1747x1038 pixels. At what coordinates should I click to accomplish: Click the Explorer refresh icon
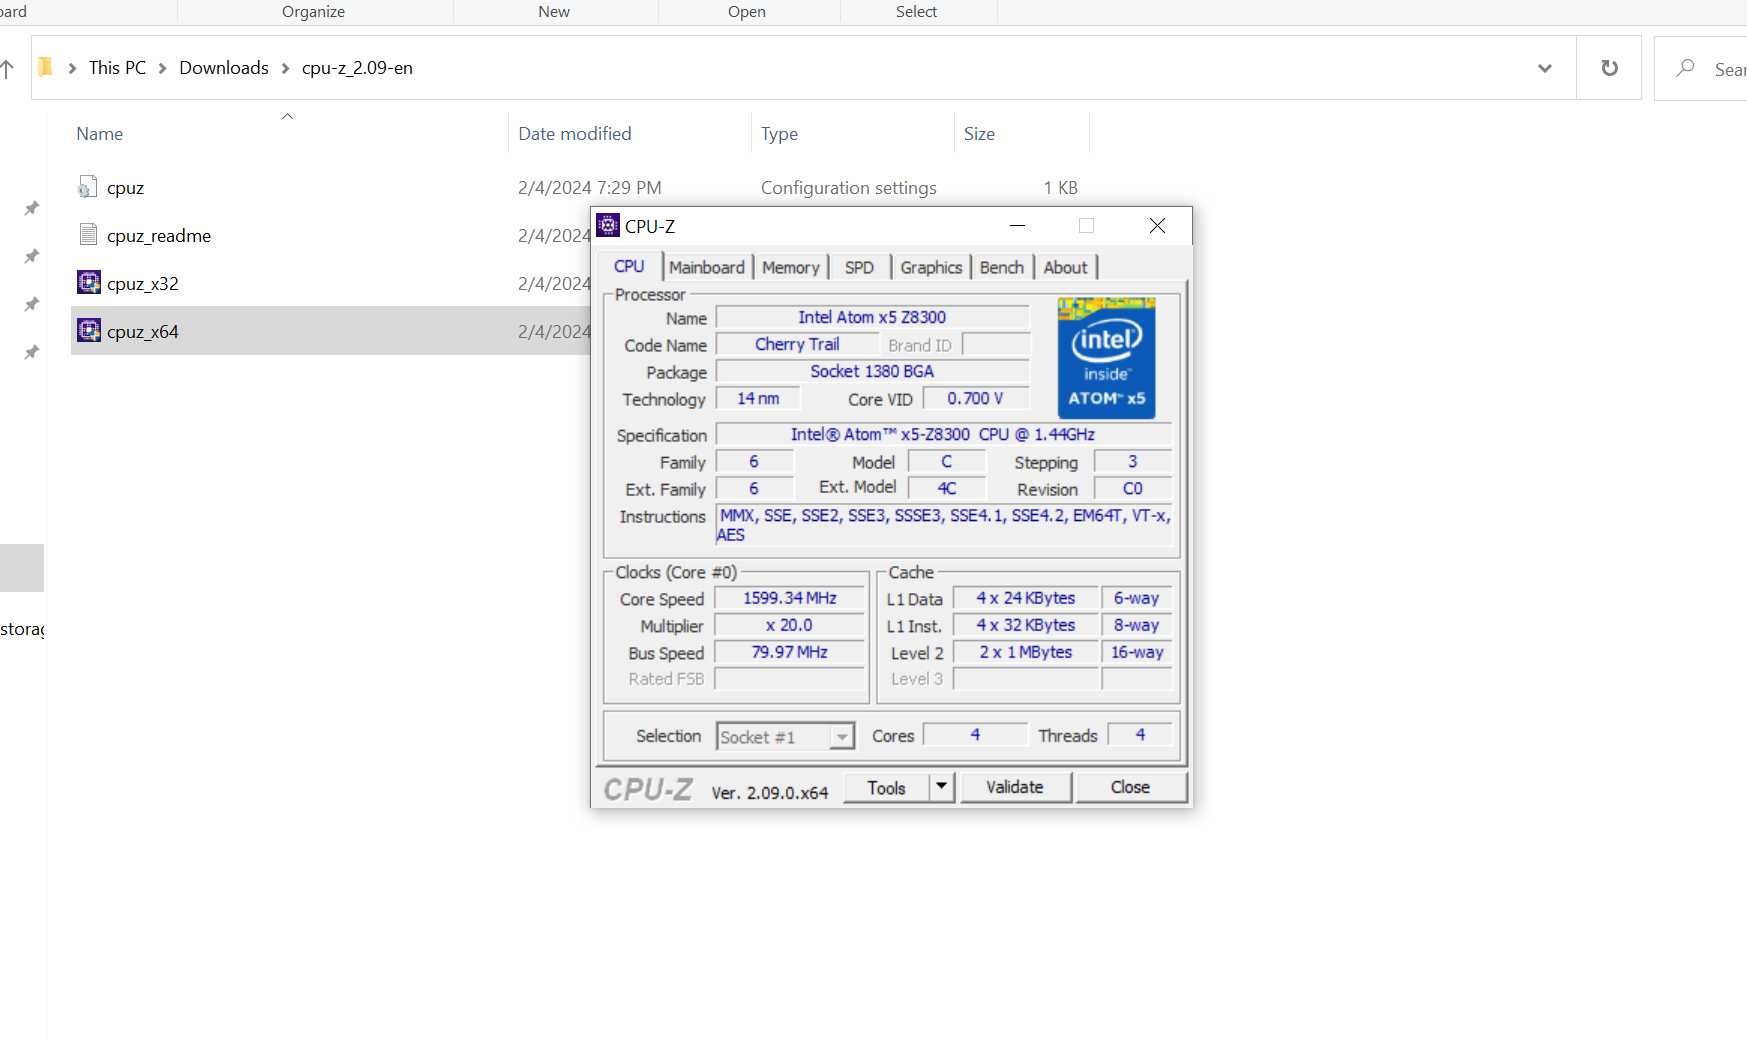coord(1609,68)
